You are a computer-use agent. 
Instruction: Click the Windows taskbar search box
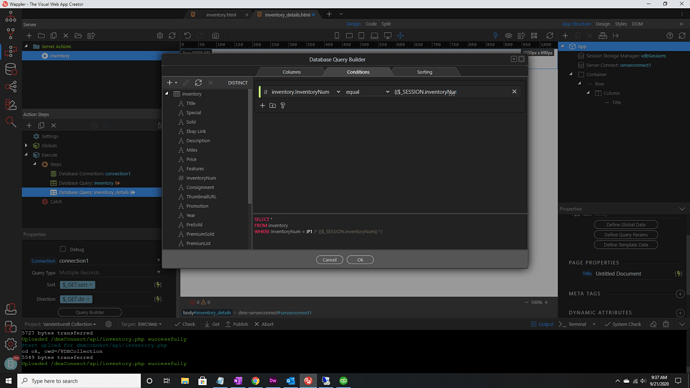[x=79, y=381]
